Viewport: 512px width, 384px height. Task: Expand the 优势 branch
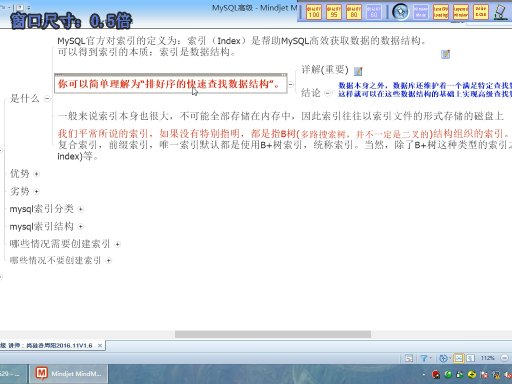point(37,174)
